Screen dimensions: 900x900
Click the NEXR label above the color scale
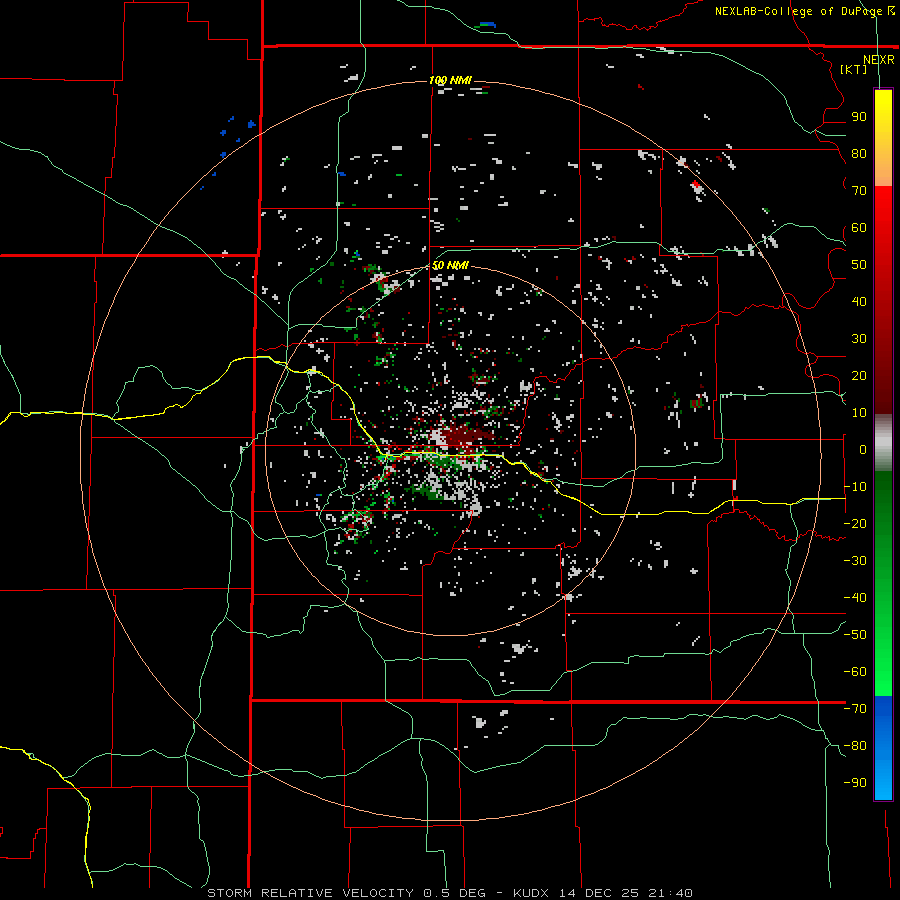[878, 60]
